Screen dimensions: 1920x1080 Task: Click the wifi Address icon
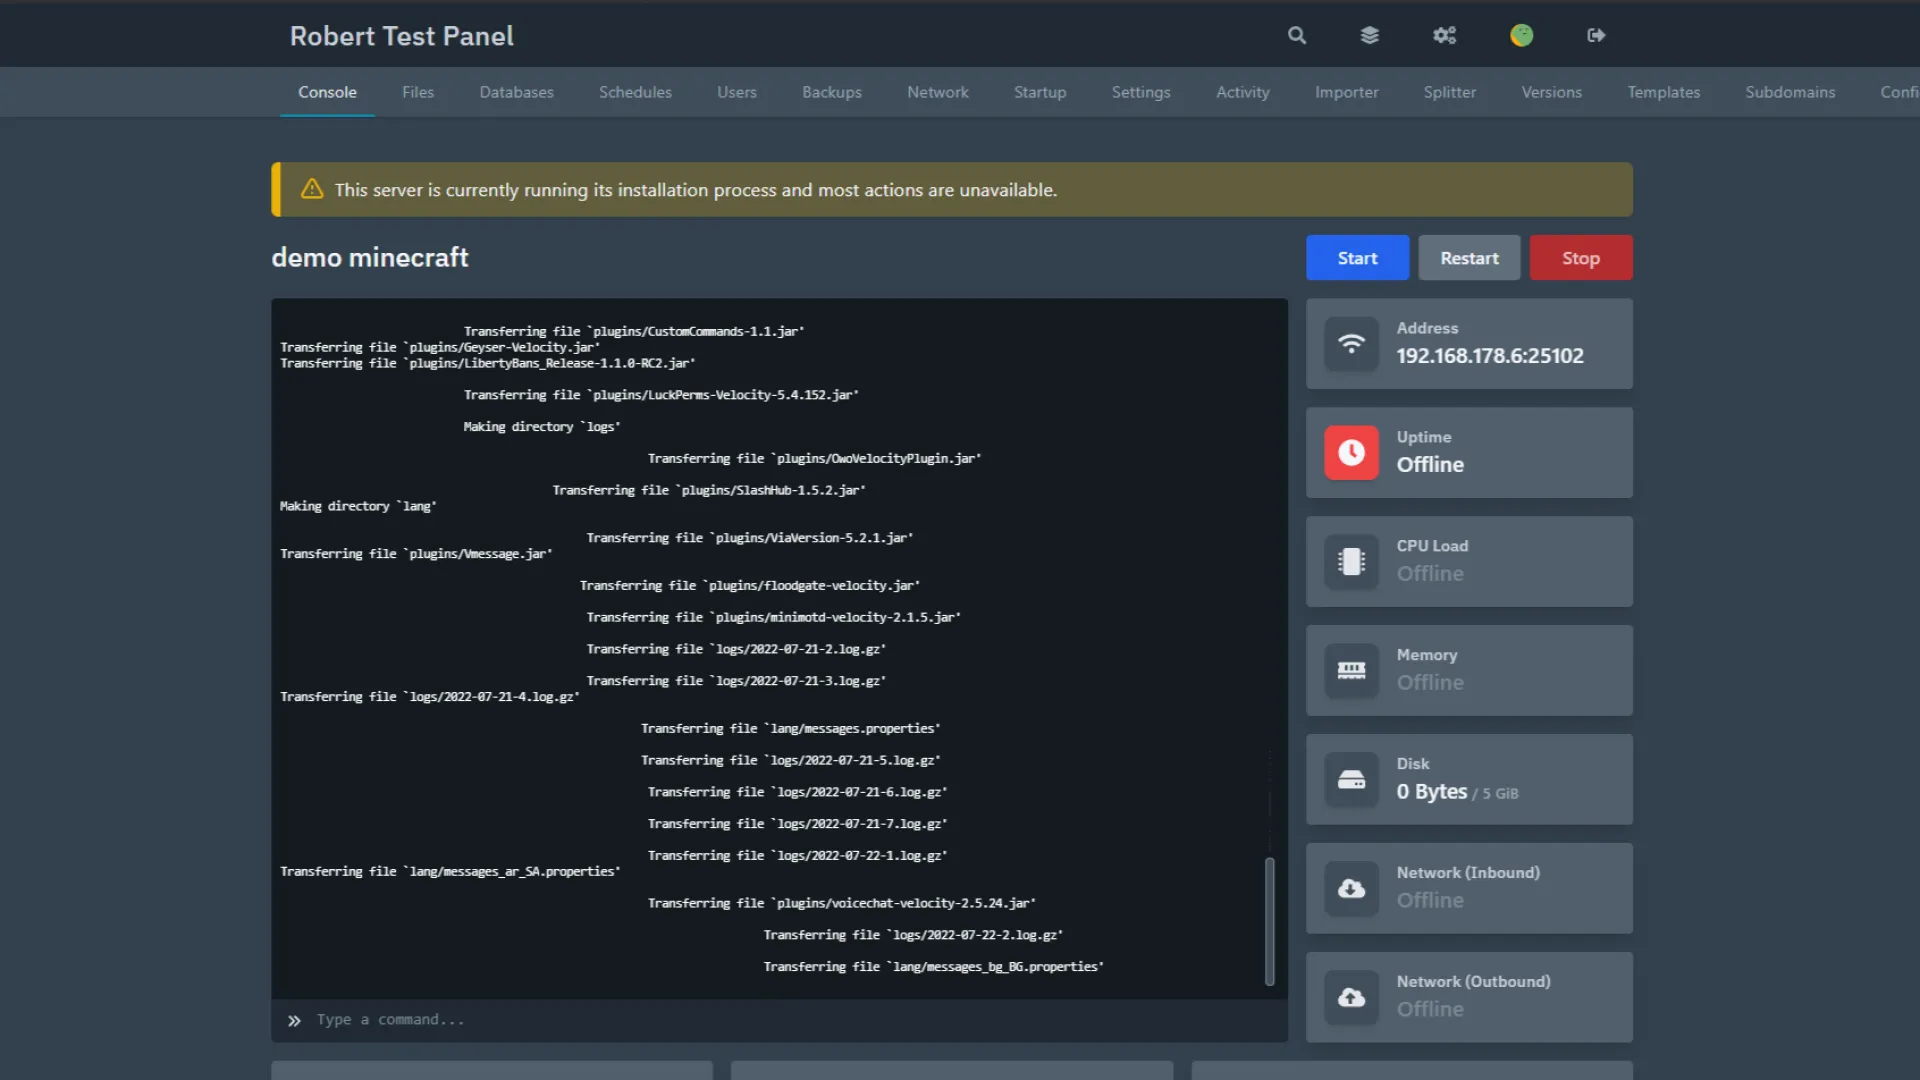coord(1351,344)
